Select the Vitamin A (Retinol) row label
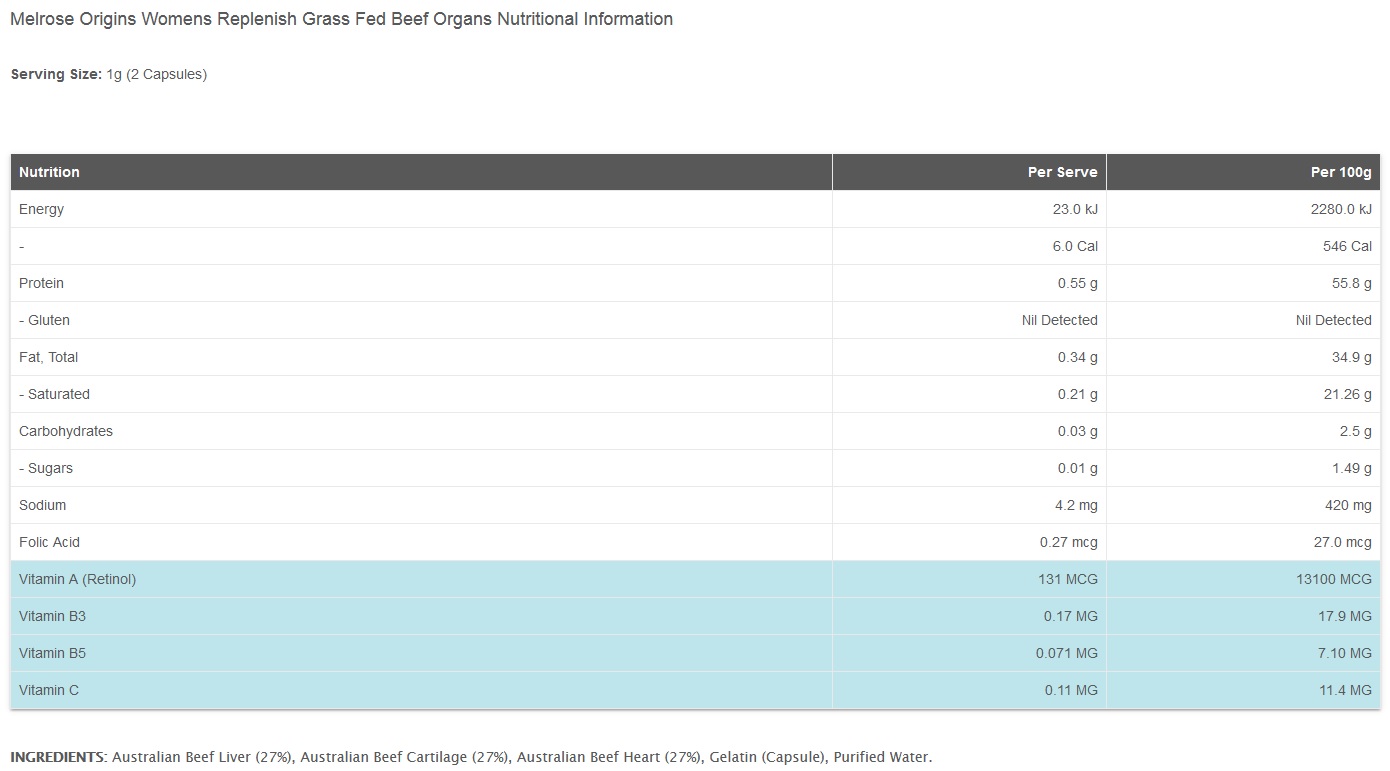Screen dimensions: 1390x771 point(77,579)
